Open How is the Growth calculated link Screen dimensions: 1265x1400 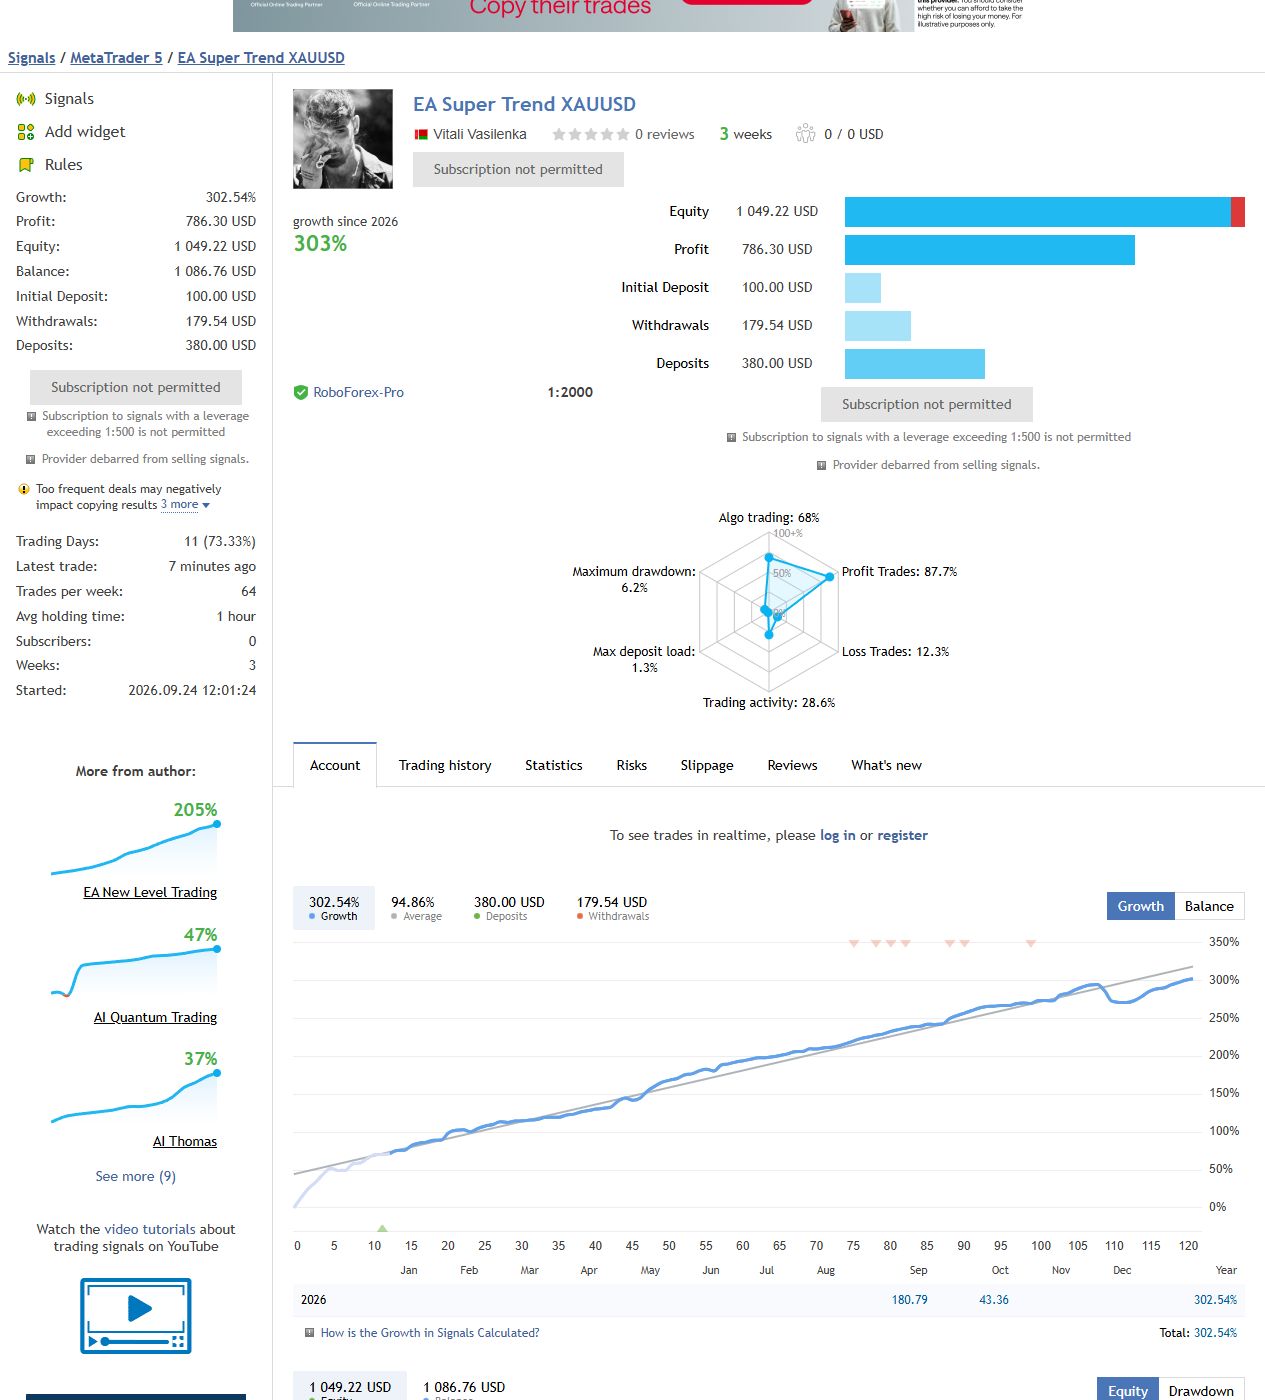click(430, 1333)
